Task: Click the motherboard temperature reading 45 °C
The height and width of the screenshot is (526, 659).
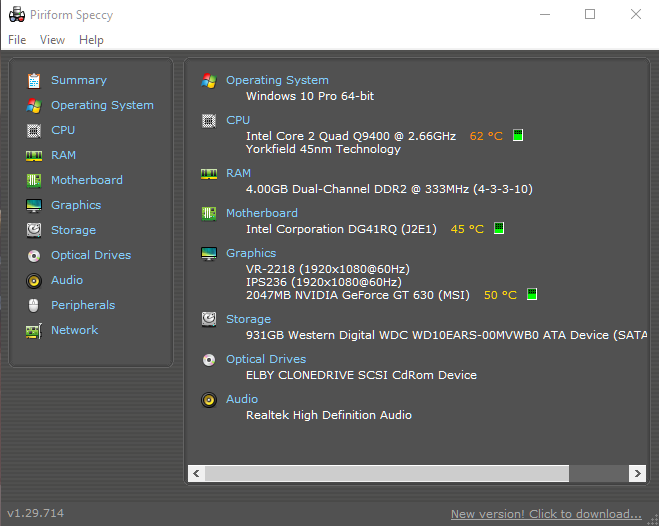Action: 467,229
